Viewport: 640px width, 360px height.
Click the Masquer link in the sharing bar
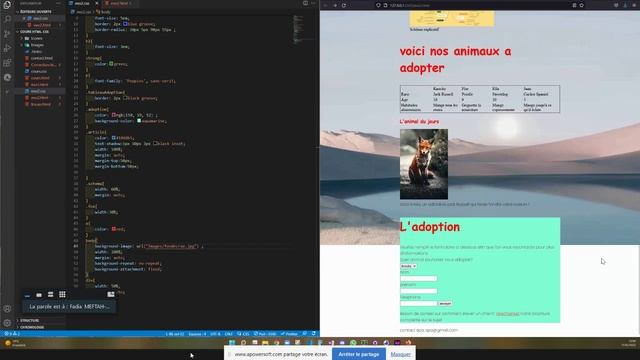tap(400, 354)
